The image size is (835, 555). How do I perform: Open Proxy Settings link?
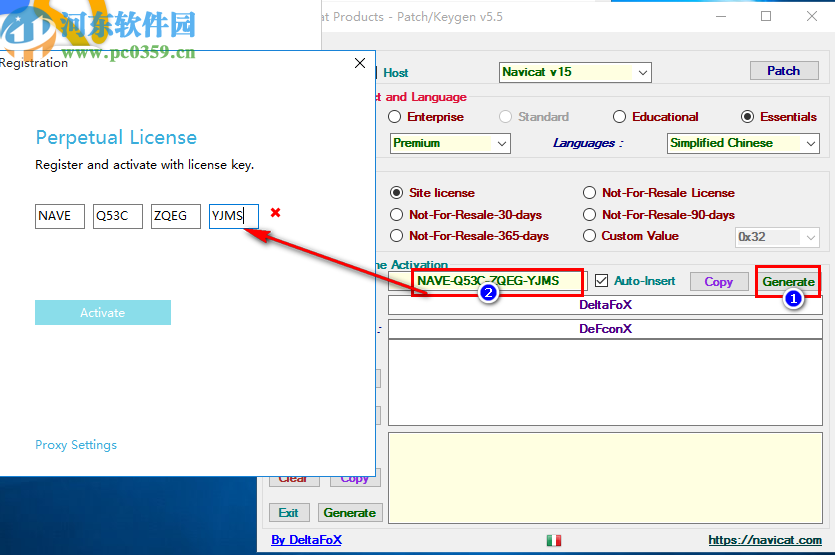pos(76,445)
